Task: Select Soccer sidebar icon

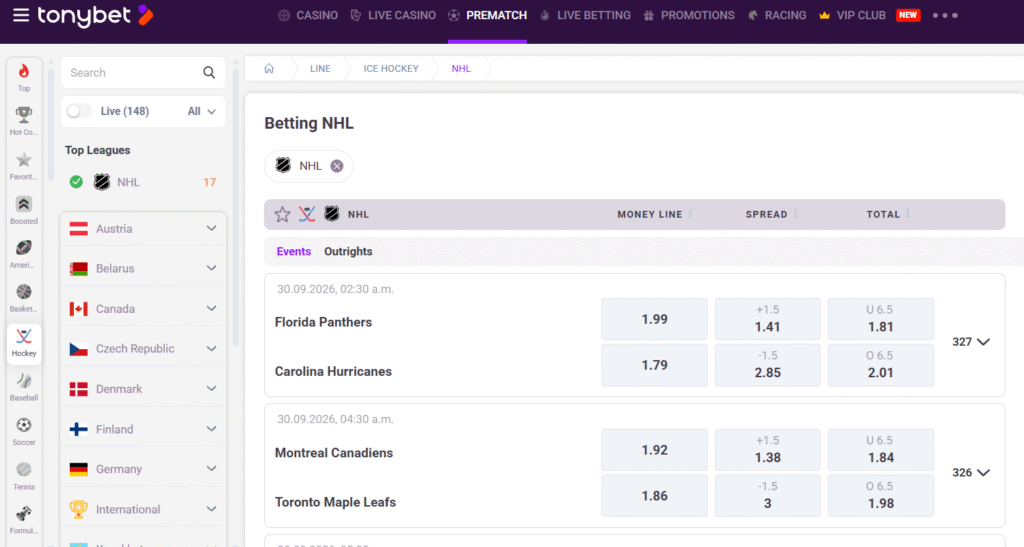Action: click(x=24, y=425)
